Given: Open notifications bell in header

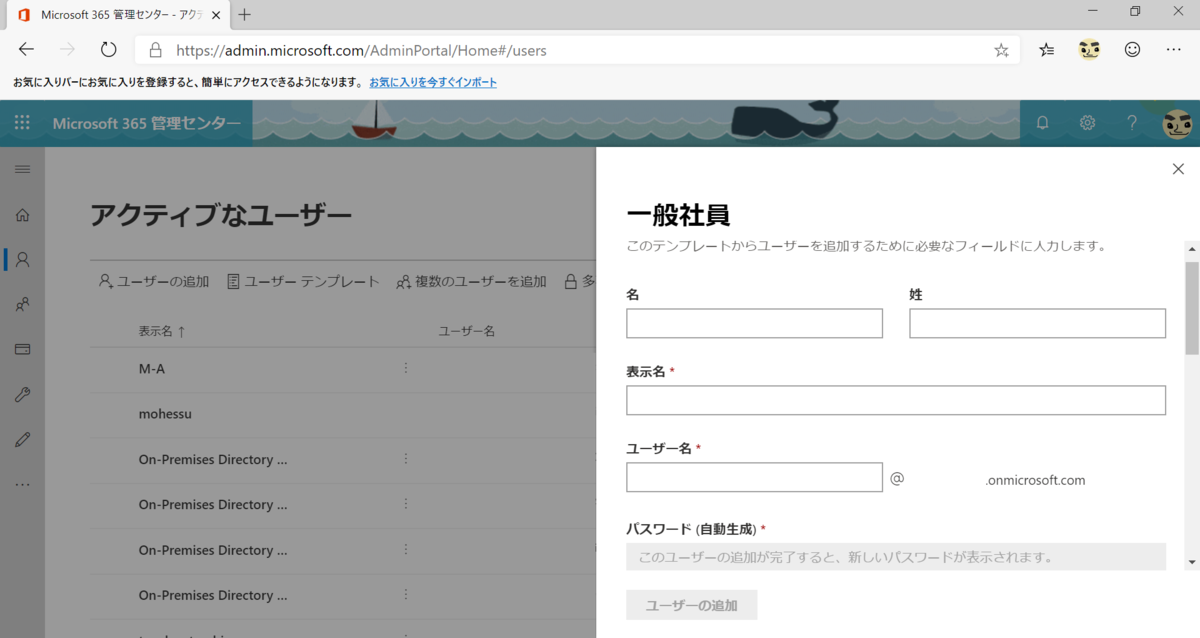Looking at the screenshot, I should pos(1043,123).
